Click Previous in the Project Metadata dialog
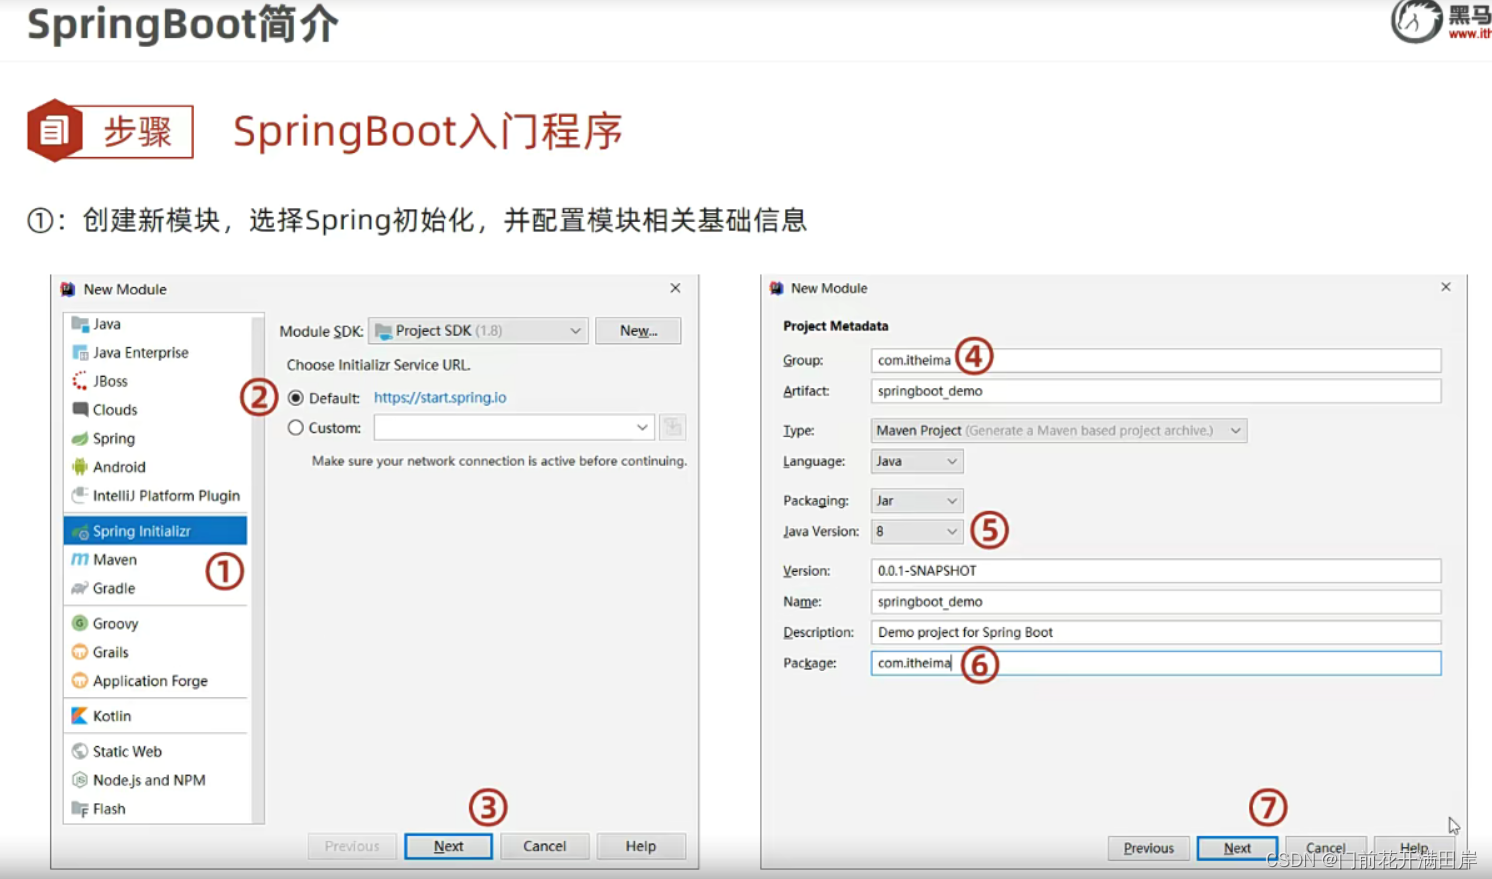The width and height of the screenshot is (1492, 879). 1149,848
